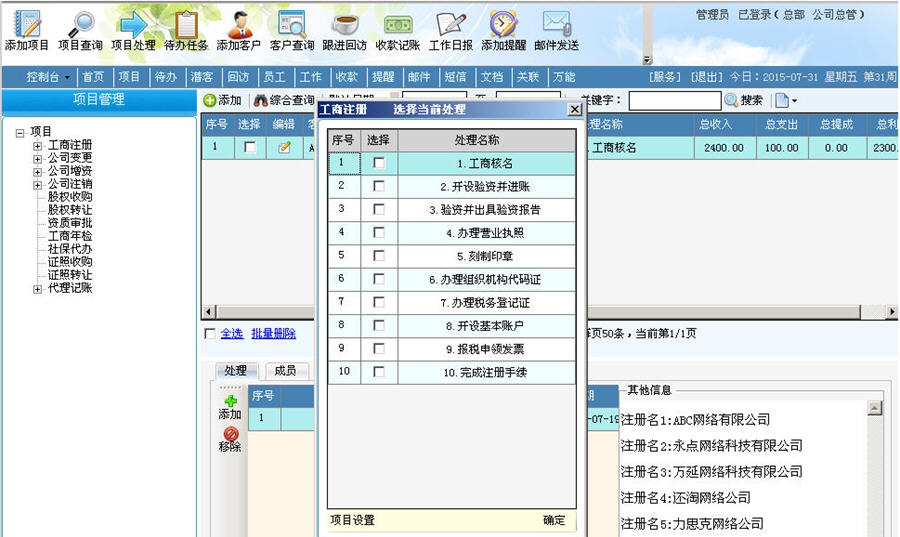Check the box for 3.验资并出具验资报告
The width and height of the screenshot is (900, 537).
pos(379,209)
